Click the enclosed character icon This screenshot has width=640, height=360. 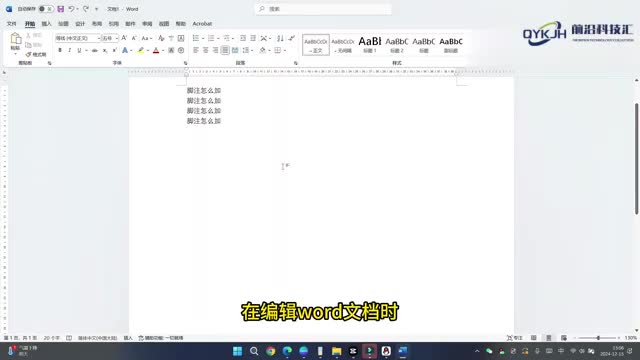(x=181, y=50)
